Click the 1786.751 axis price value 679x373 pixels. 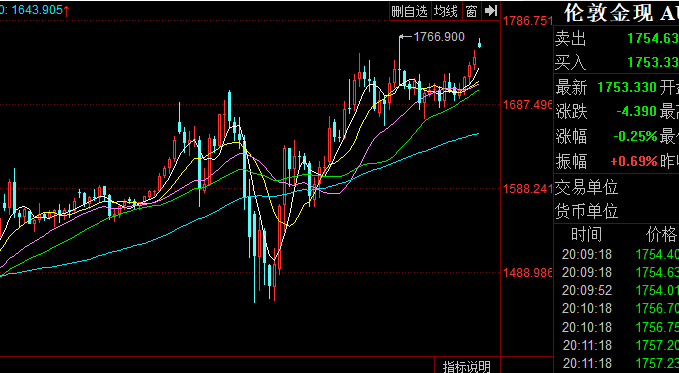pyautogui.click(x=528, y=21)
